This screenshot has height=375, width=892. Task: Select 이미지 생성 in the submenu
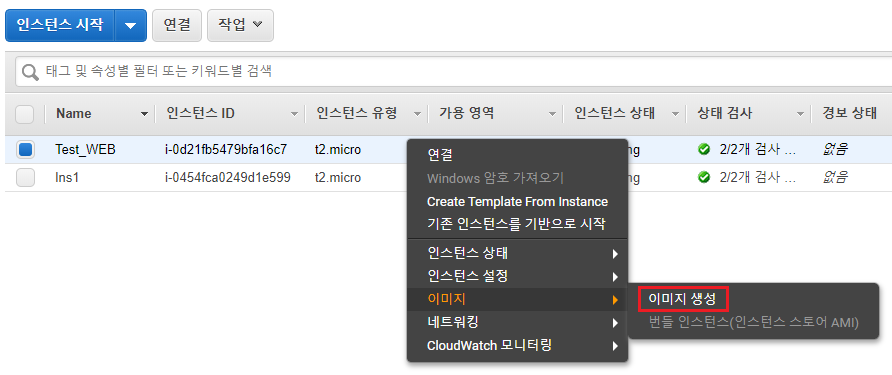[682, 299]
